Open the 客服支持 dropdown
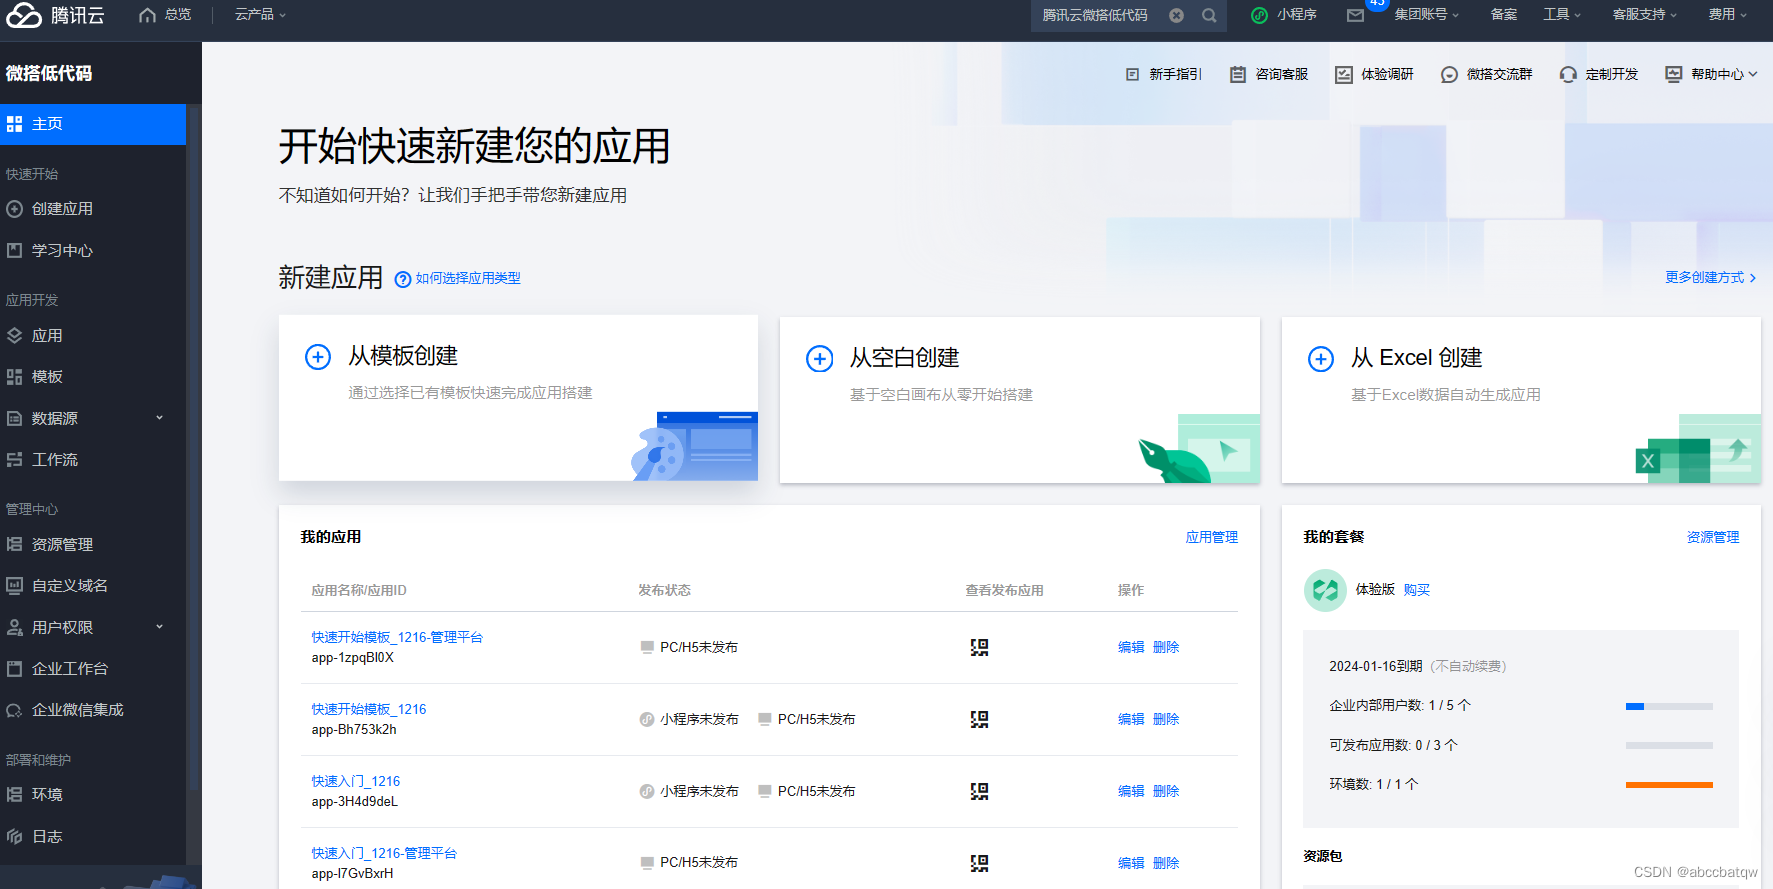1773x889 pixels. click(x=1645, y=15)
